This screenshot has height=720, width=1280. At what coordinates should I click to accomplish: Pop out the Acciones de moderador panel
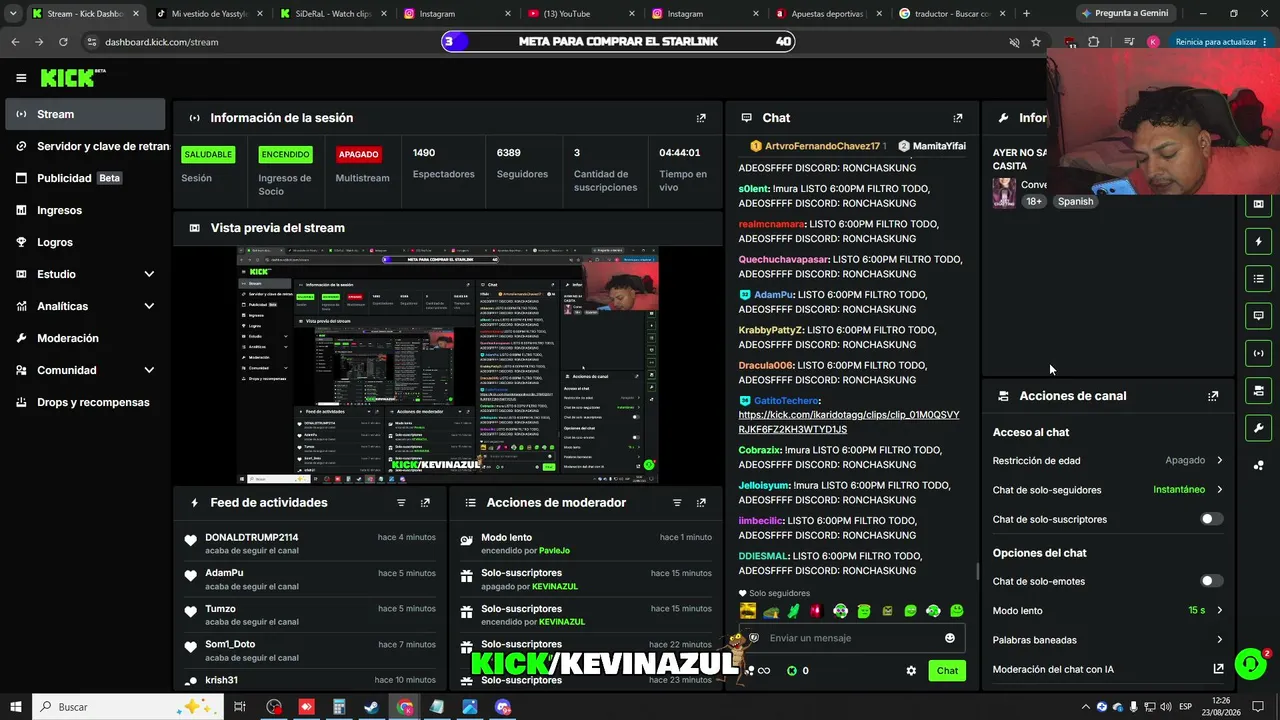click(x=701, y=503)
